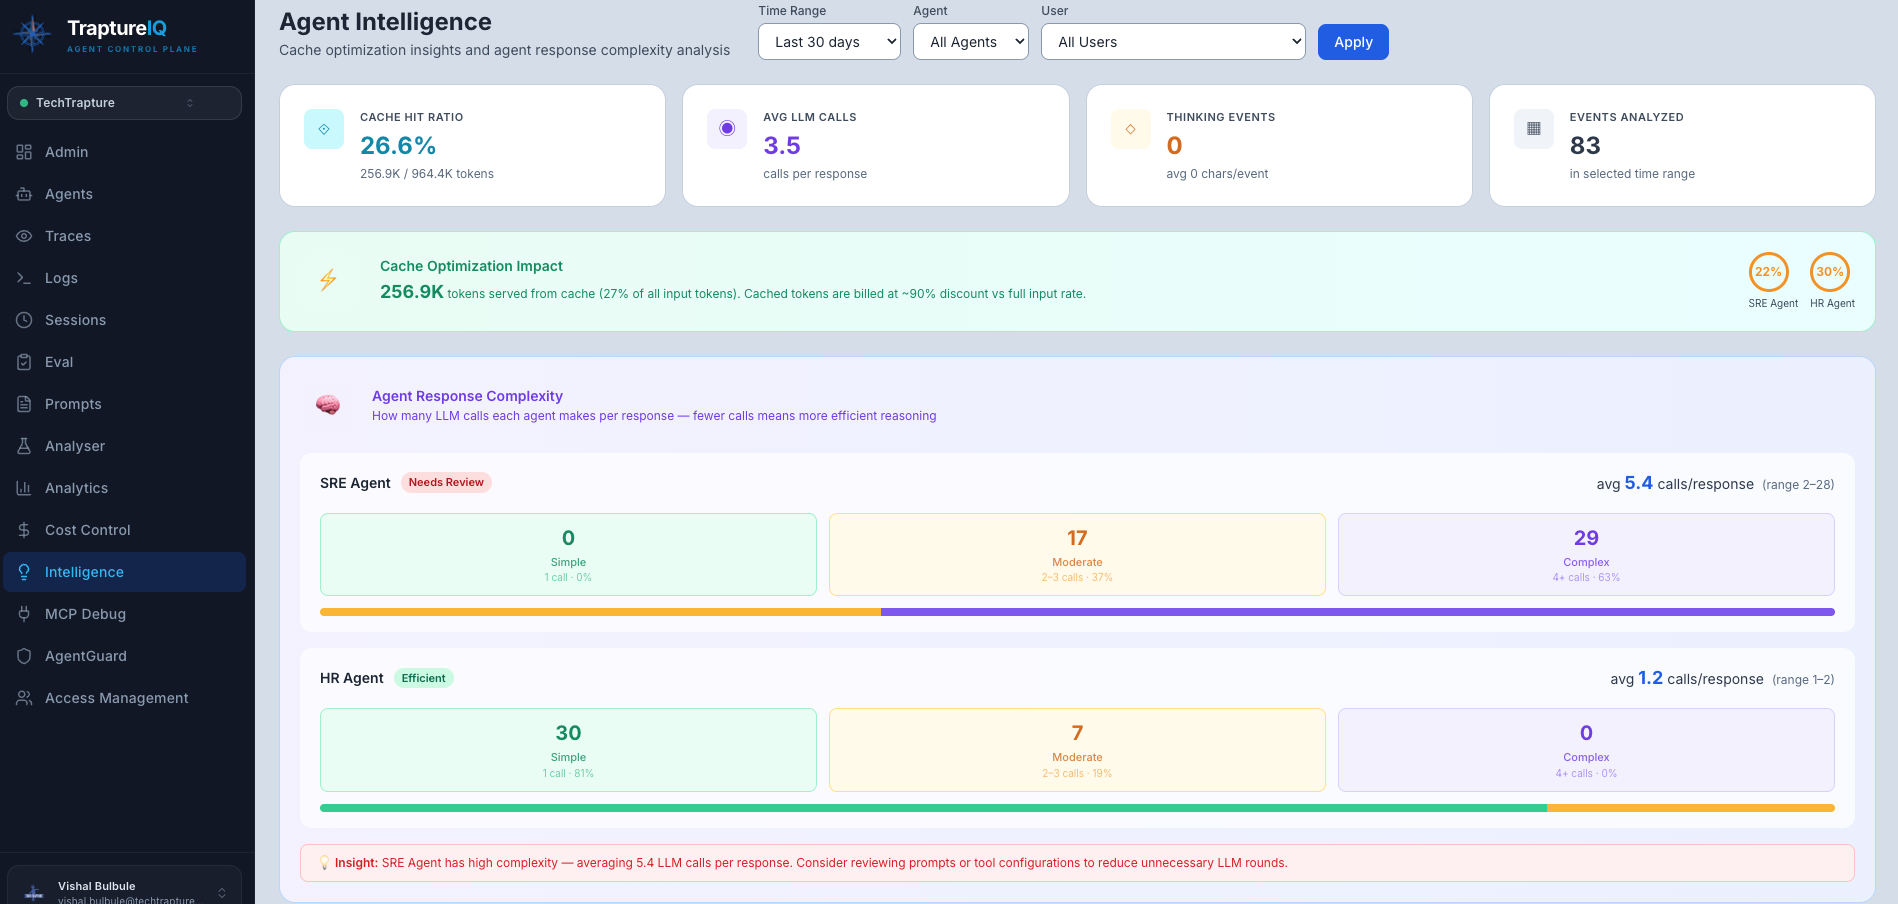Open the Time Range dropdown
The image size is (1898, 904).
pyautogui.click(x=829, y=42)
